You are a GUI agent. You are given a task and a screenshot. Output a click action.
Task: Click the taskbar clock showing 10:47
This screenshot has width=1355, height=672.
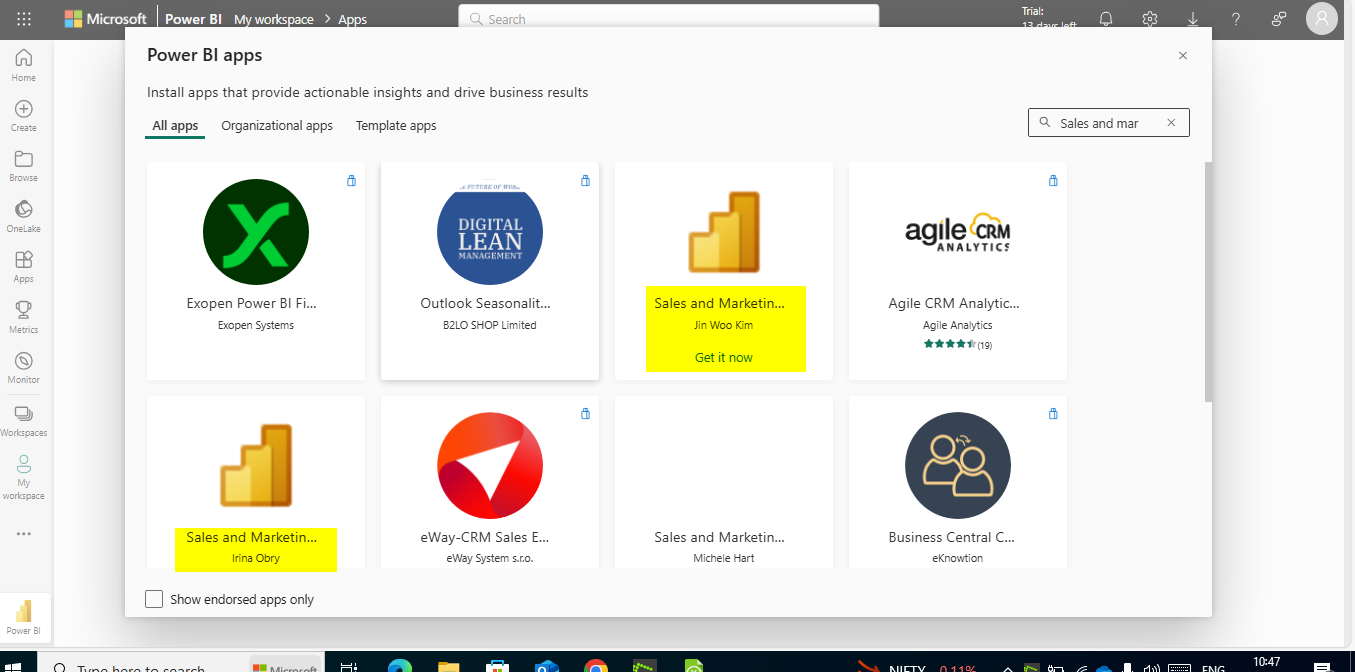tap(1266, 663)
